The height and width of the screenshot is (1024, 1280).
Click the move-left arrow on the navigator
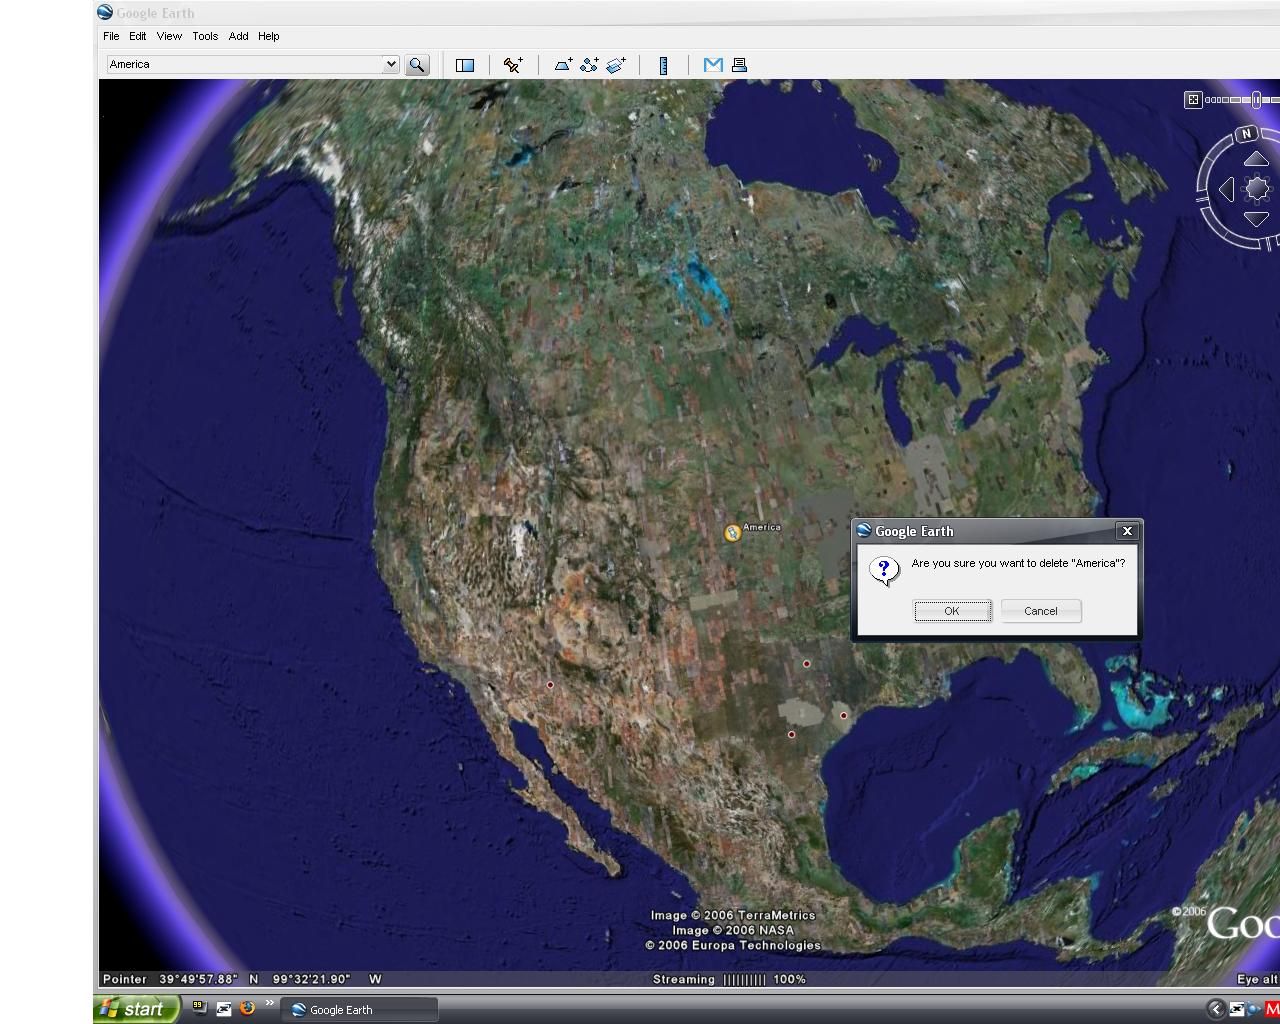click(1226, 189)
